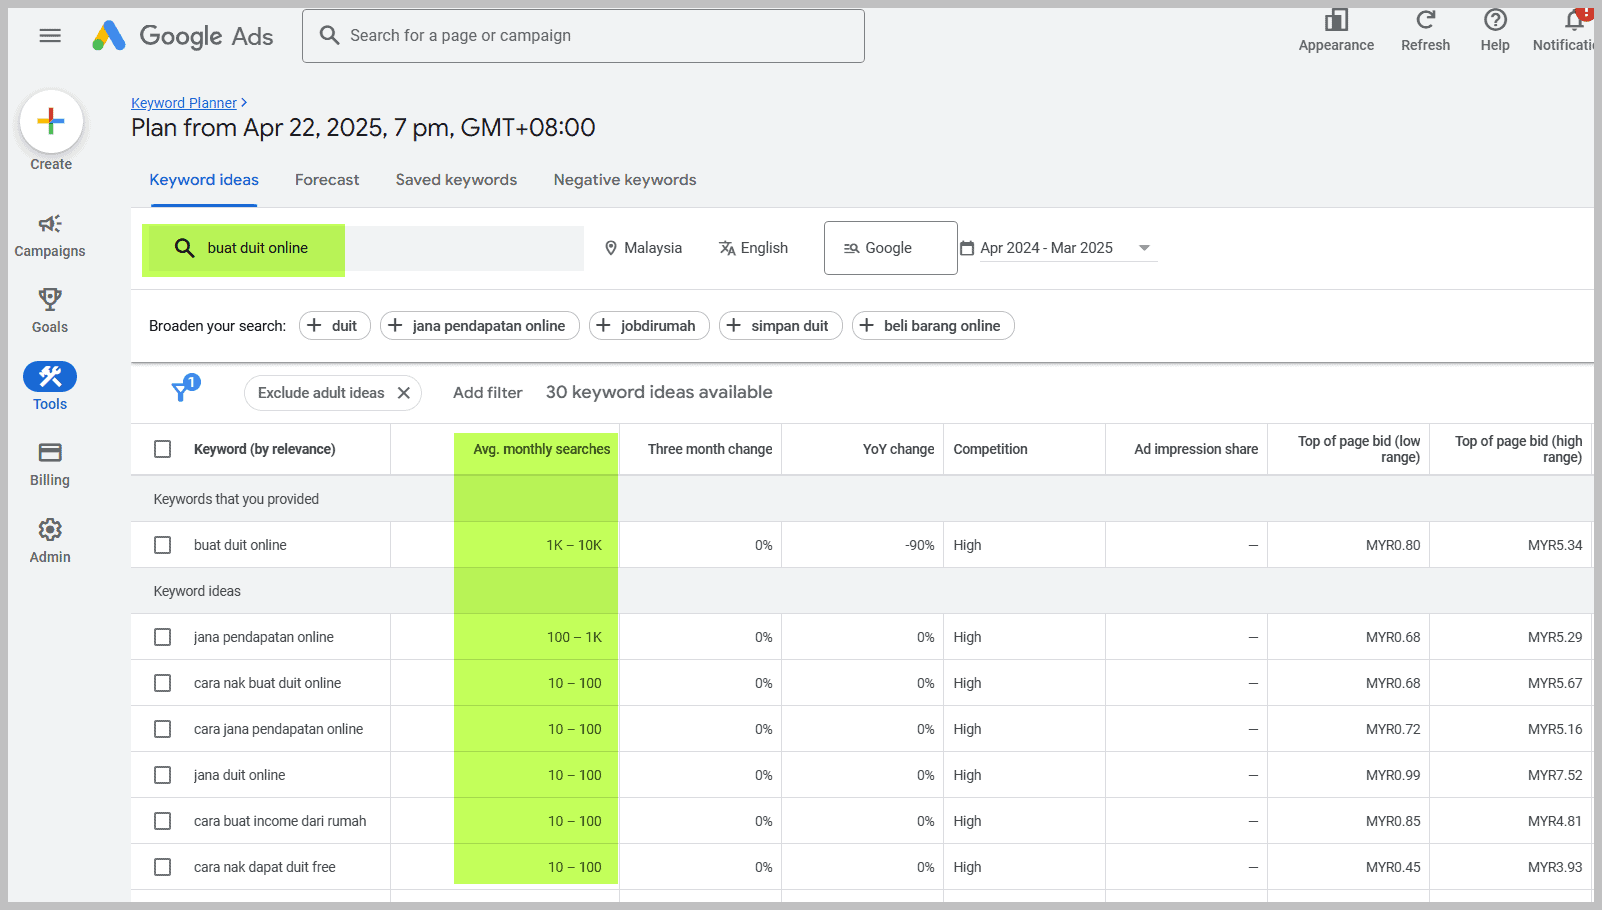This screenshot has width=1602, height=910.
Task: Change the Malaysia location setting
Action: tap(643, 248)
